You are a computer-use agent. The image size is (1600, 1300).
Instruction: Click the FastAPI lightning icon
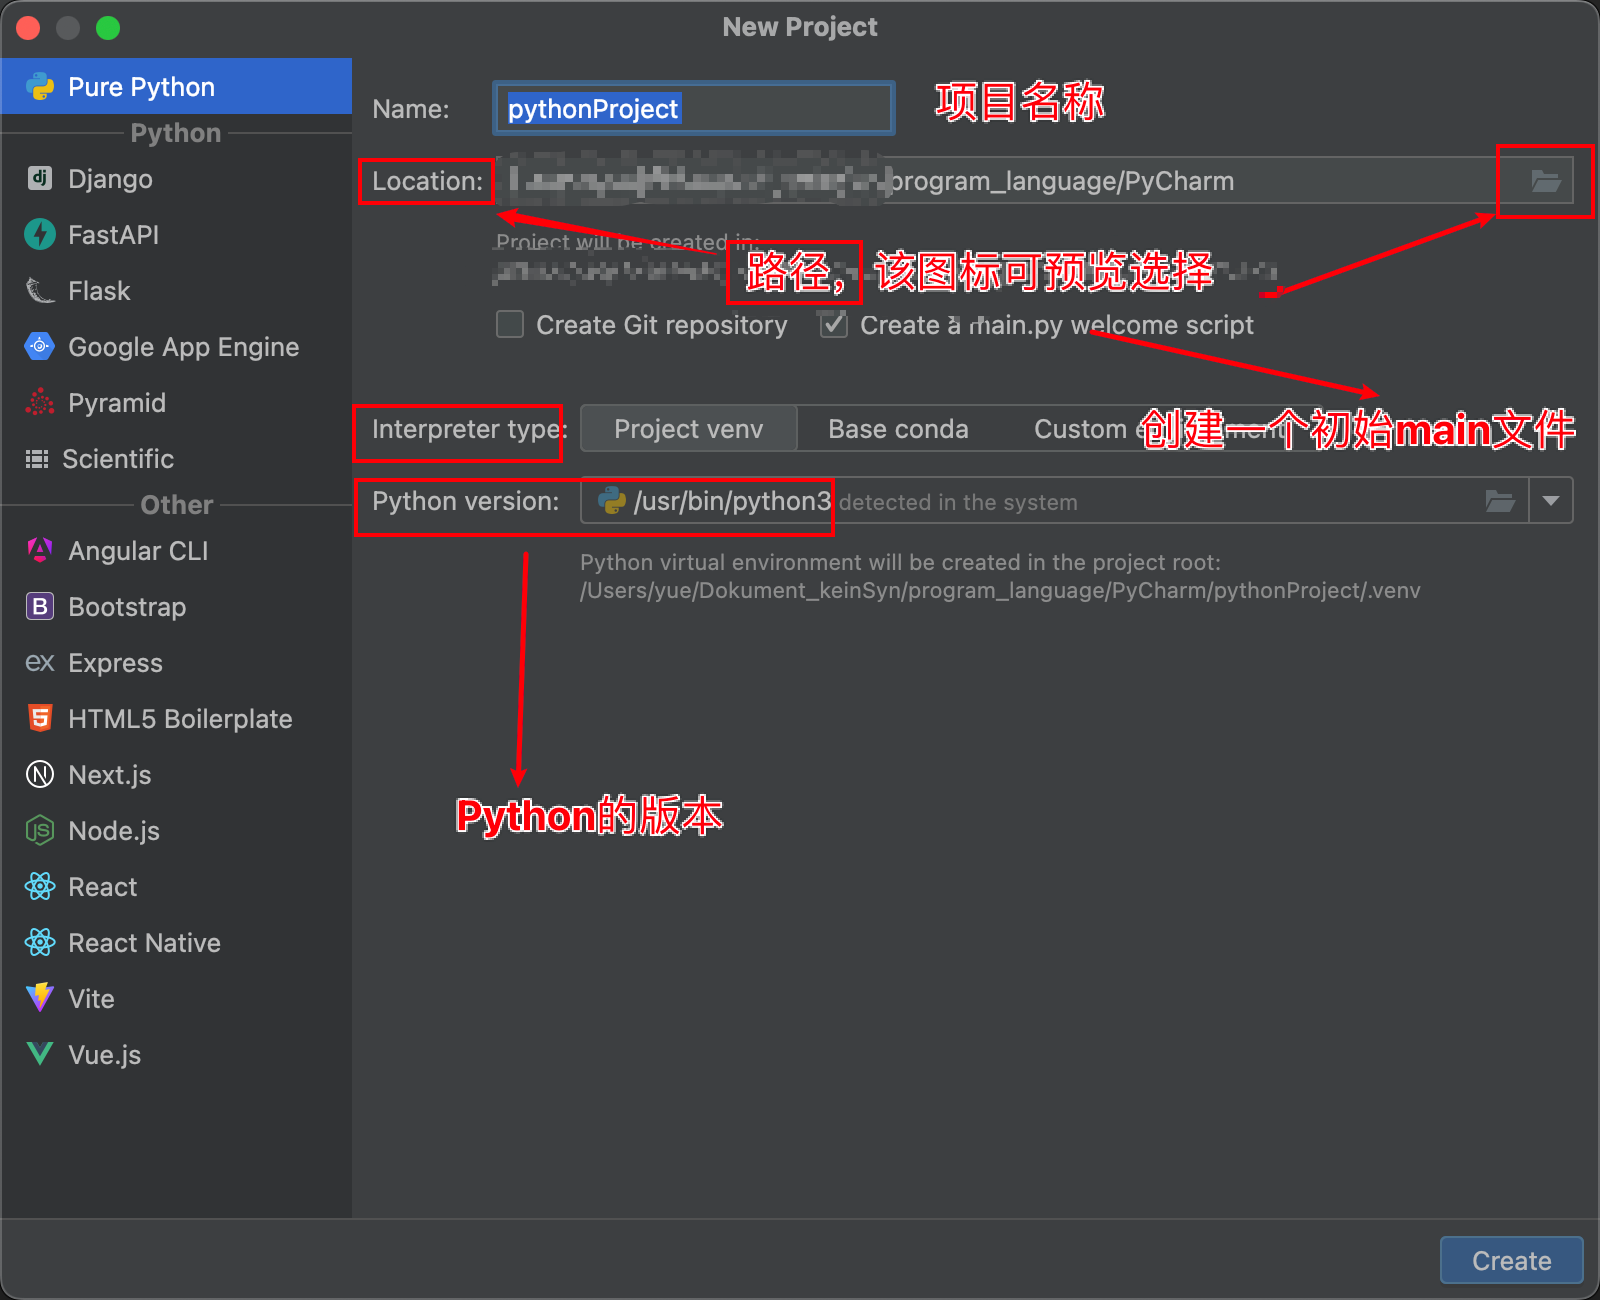[40, 234]
